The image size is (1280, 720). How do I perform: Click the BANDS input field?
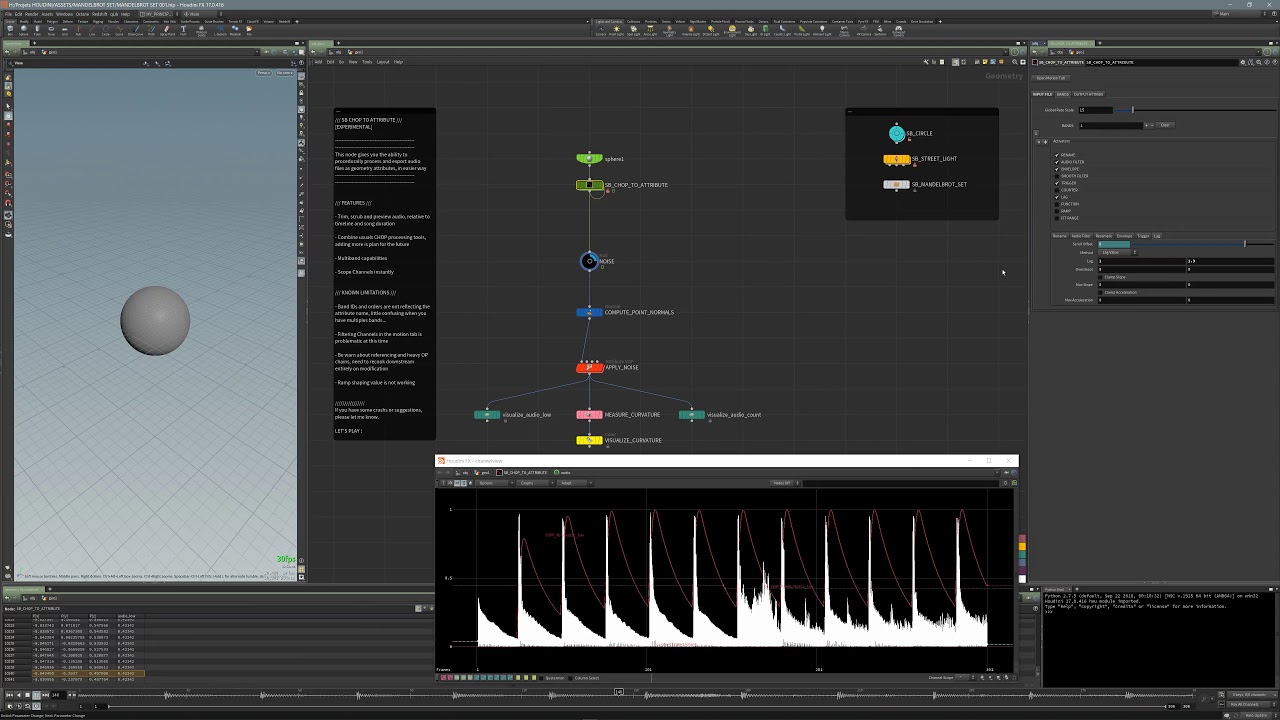[x=1111, y=125]
